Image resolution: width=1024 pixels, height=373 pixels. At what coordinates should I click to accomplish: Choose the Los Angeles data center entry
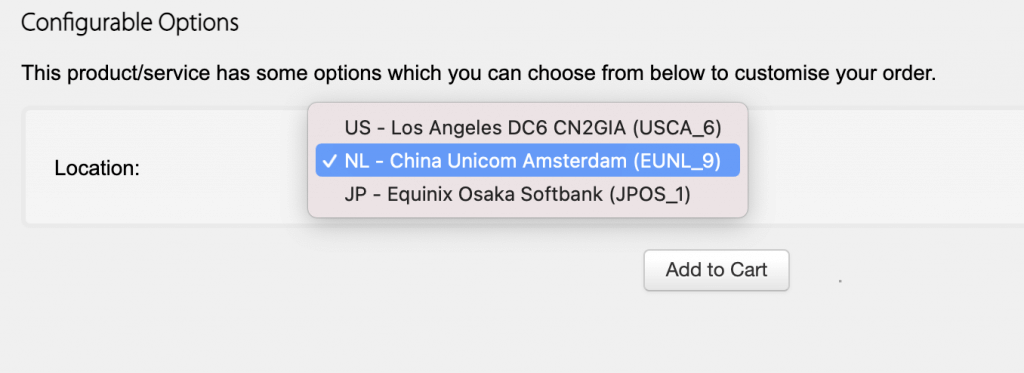528,129
